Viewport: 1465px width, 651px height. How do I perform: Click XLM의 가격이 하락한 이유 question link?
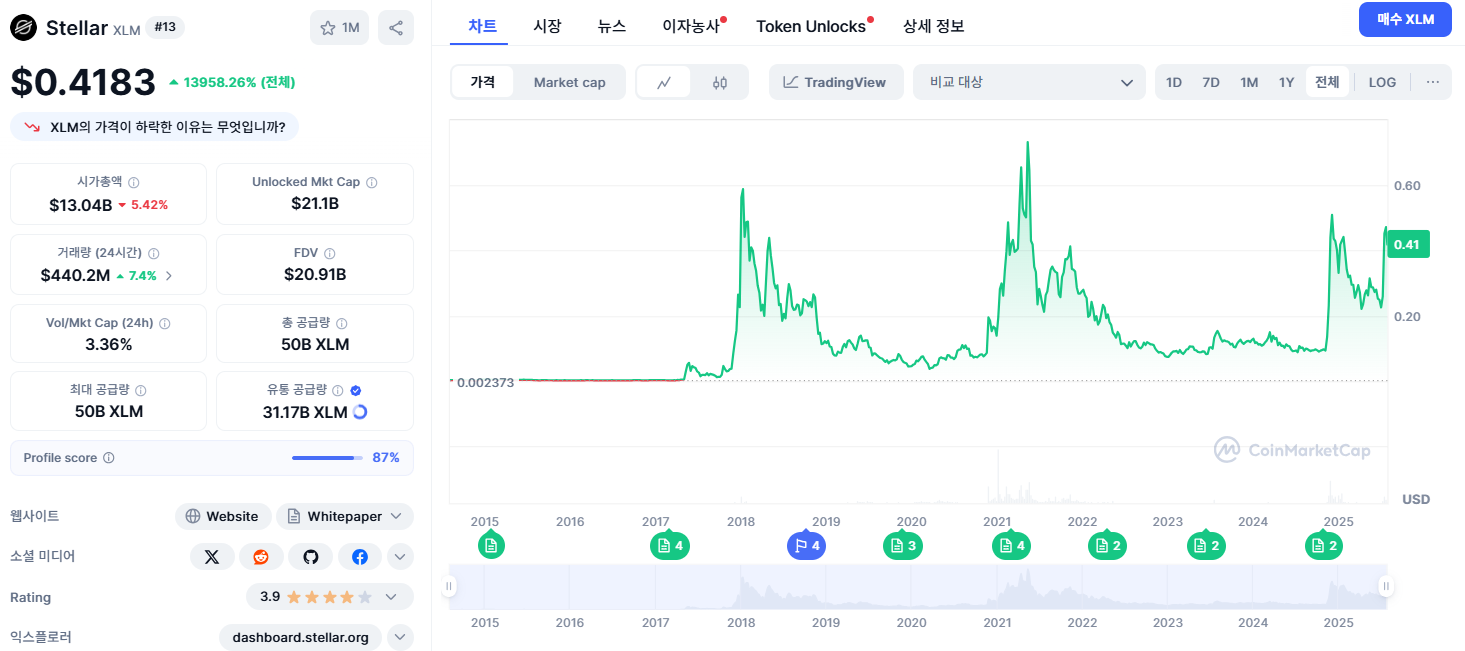(x=155, y=127)
